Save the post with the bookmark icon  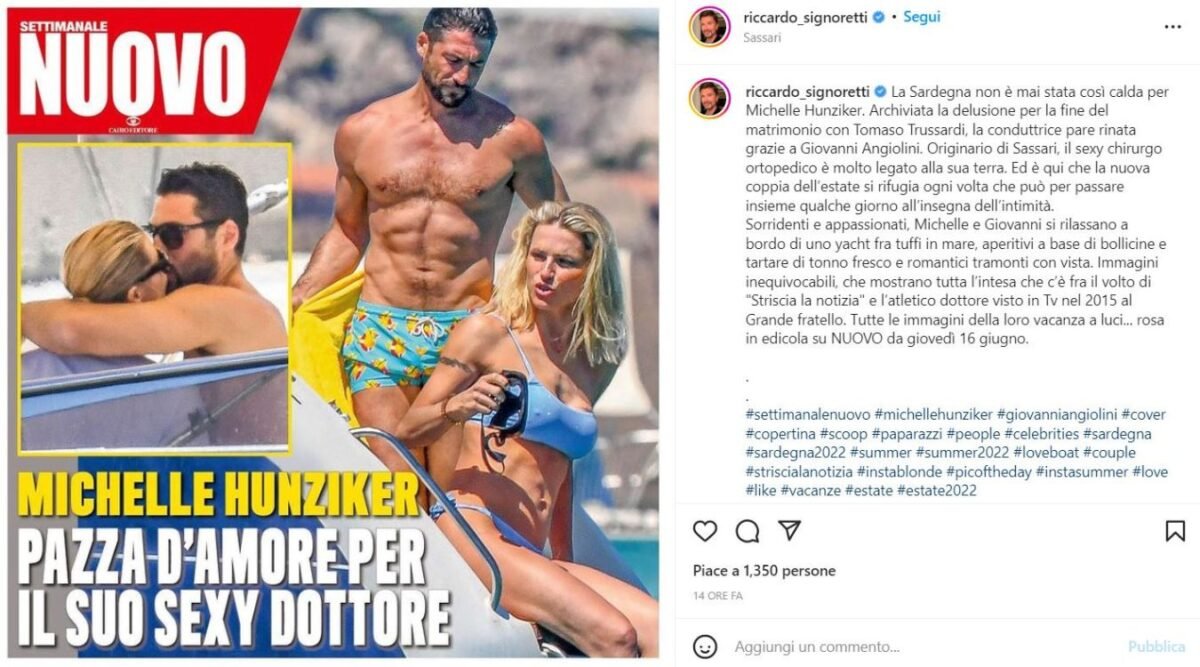pyautogui.click(x=1175, y=531)
